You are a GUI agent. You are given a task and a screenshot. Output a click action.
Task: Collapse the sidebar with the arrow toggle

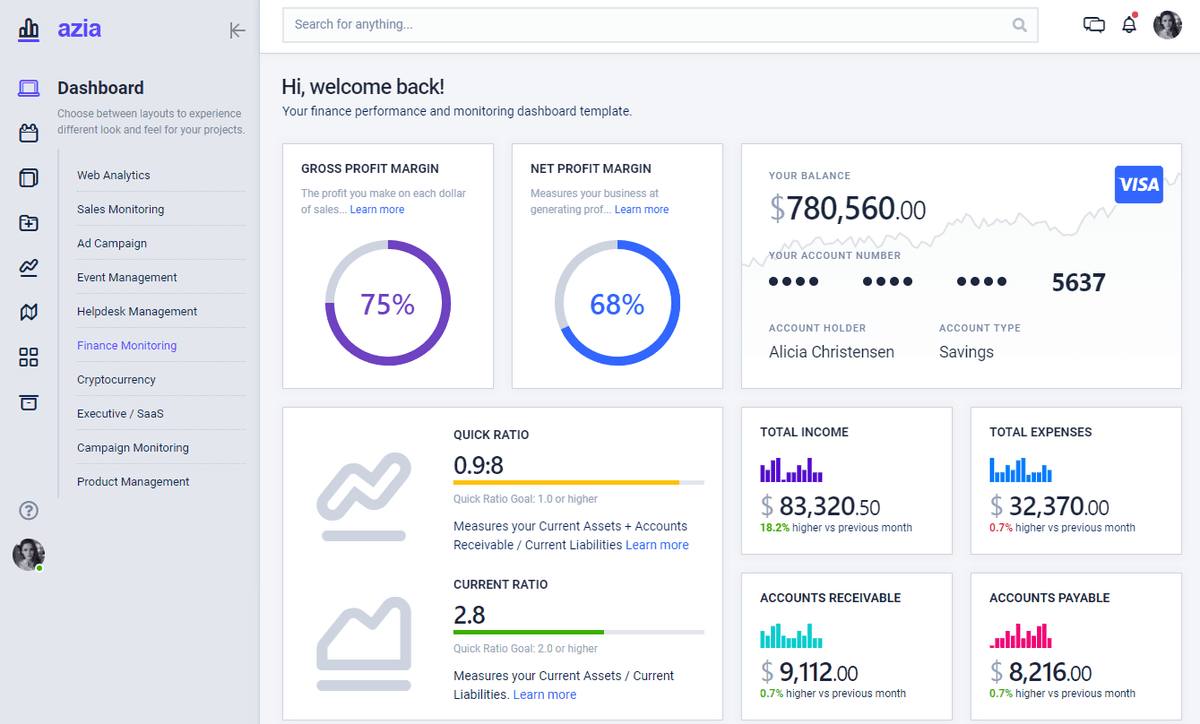237,30
